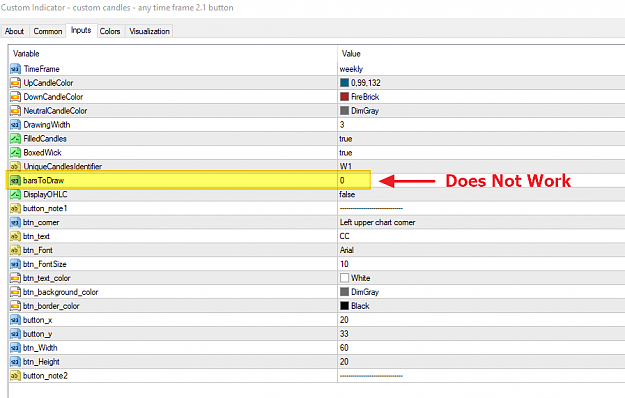Click the DrawingWidth variable icon
The image size is (625, 398).
(x=15, y=125)
